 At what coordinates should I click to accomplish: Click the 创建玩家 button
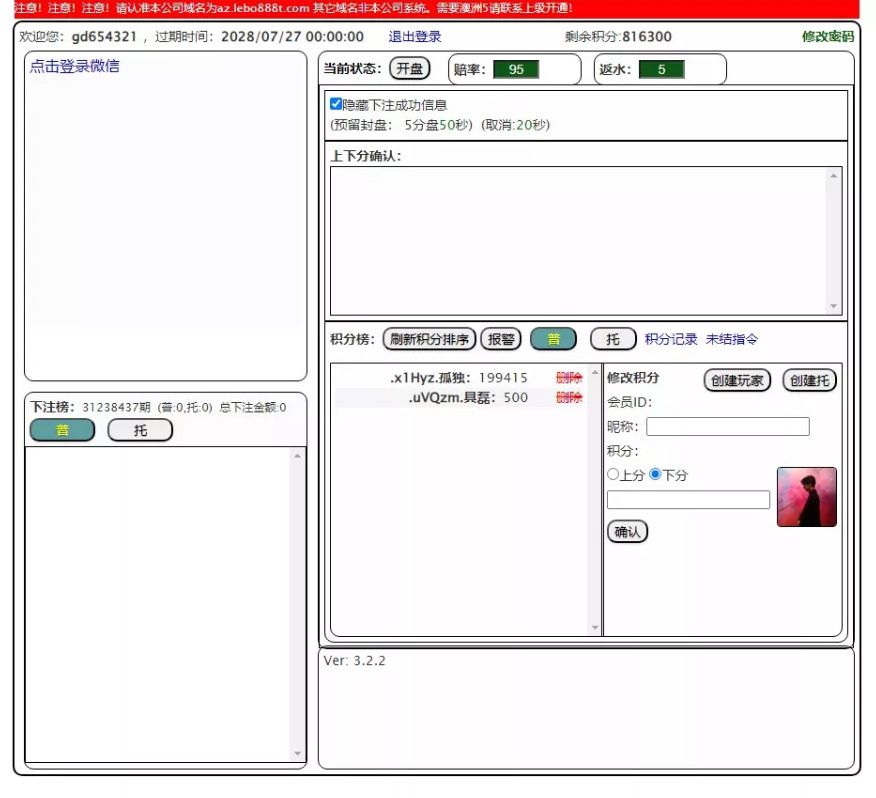[737, 381]
